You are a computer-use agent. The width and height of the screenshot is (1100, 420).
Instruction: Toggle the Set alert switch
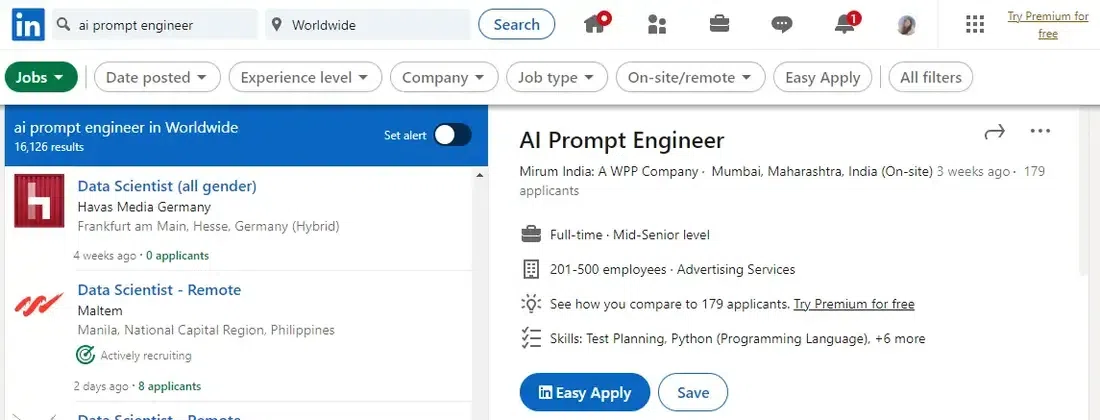coord(452,135)
